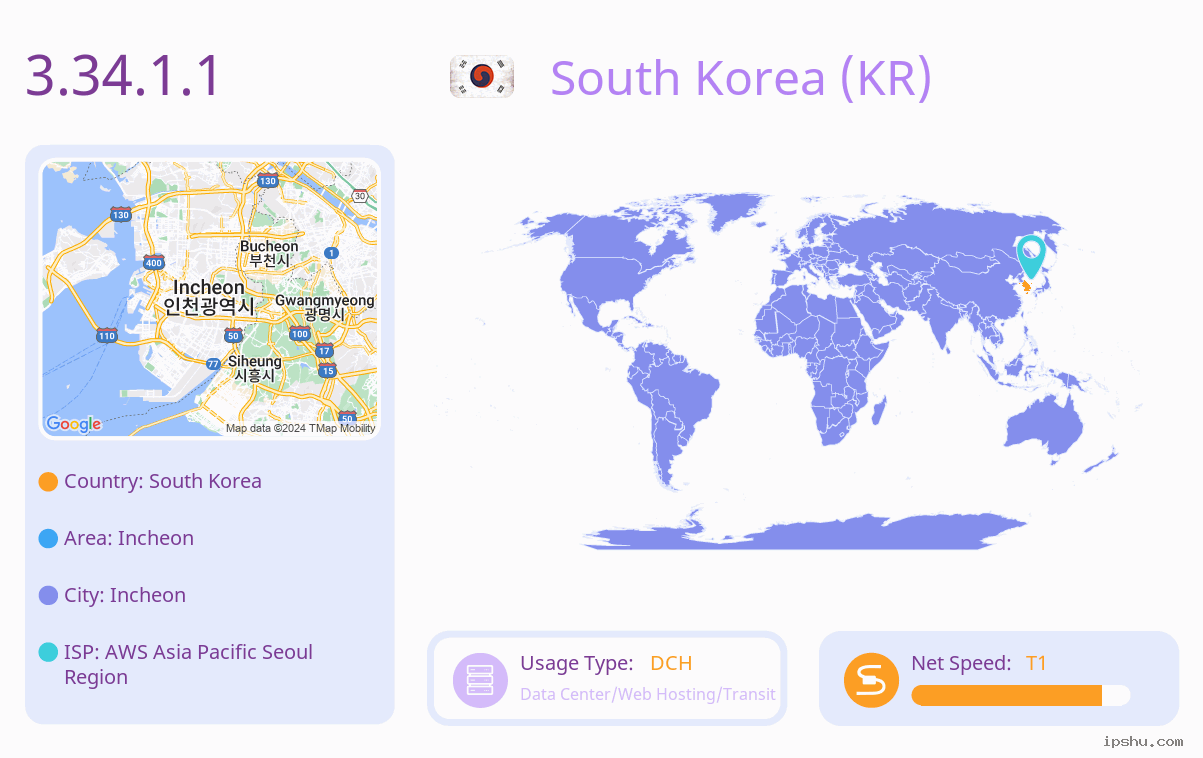Viewport: 1203px width, 758px height.
Task: Click the Google logo on the map
Action: 74,424
